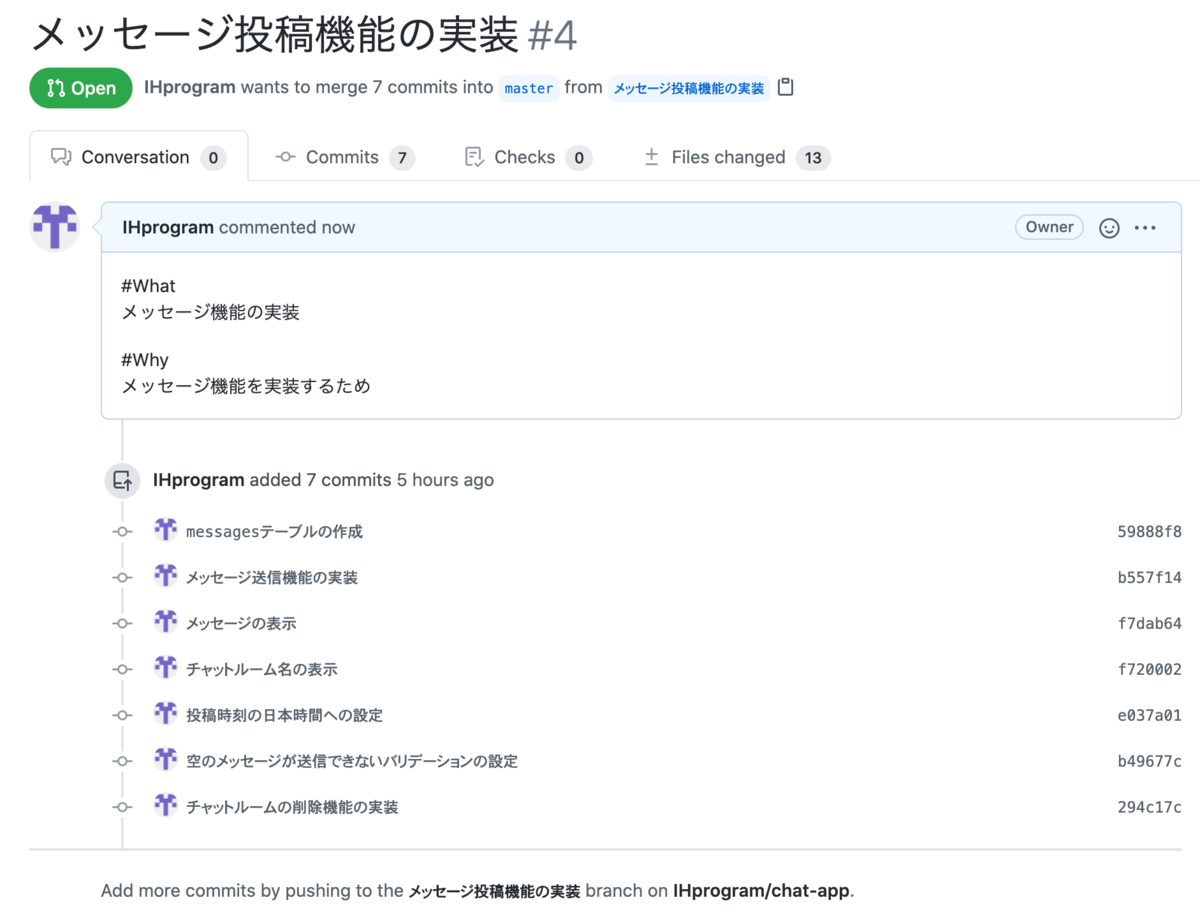The height and width of the screenshot is (921, 1200).
Task: Click avatar next to 'バリデーションの設定' commit
Action: click(166, 760)
